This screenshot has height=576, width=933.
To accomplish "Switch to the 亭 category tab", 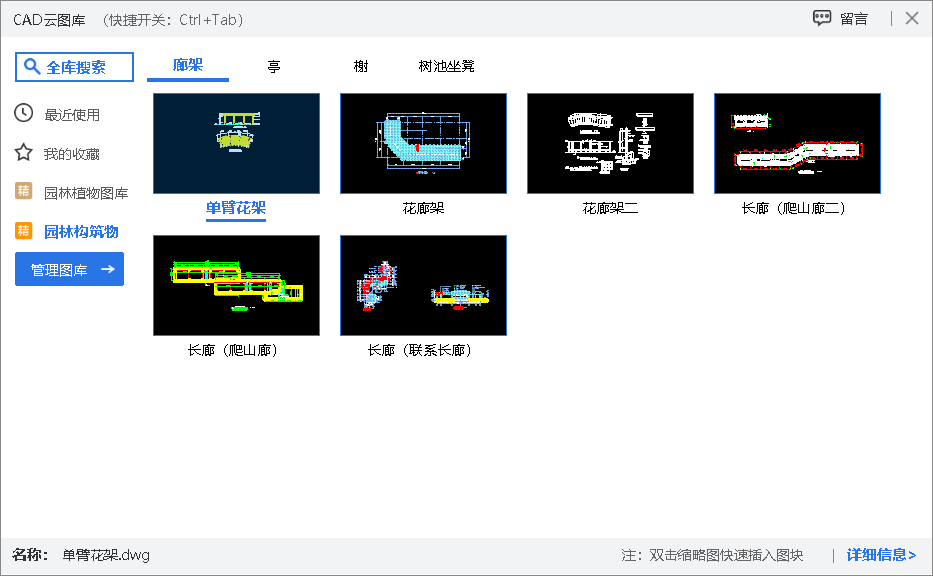I will (272, 66).
